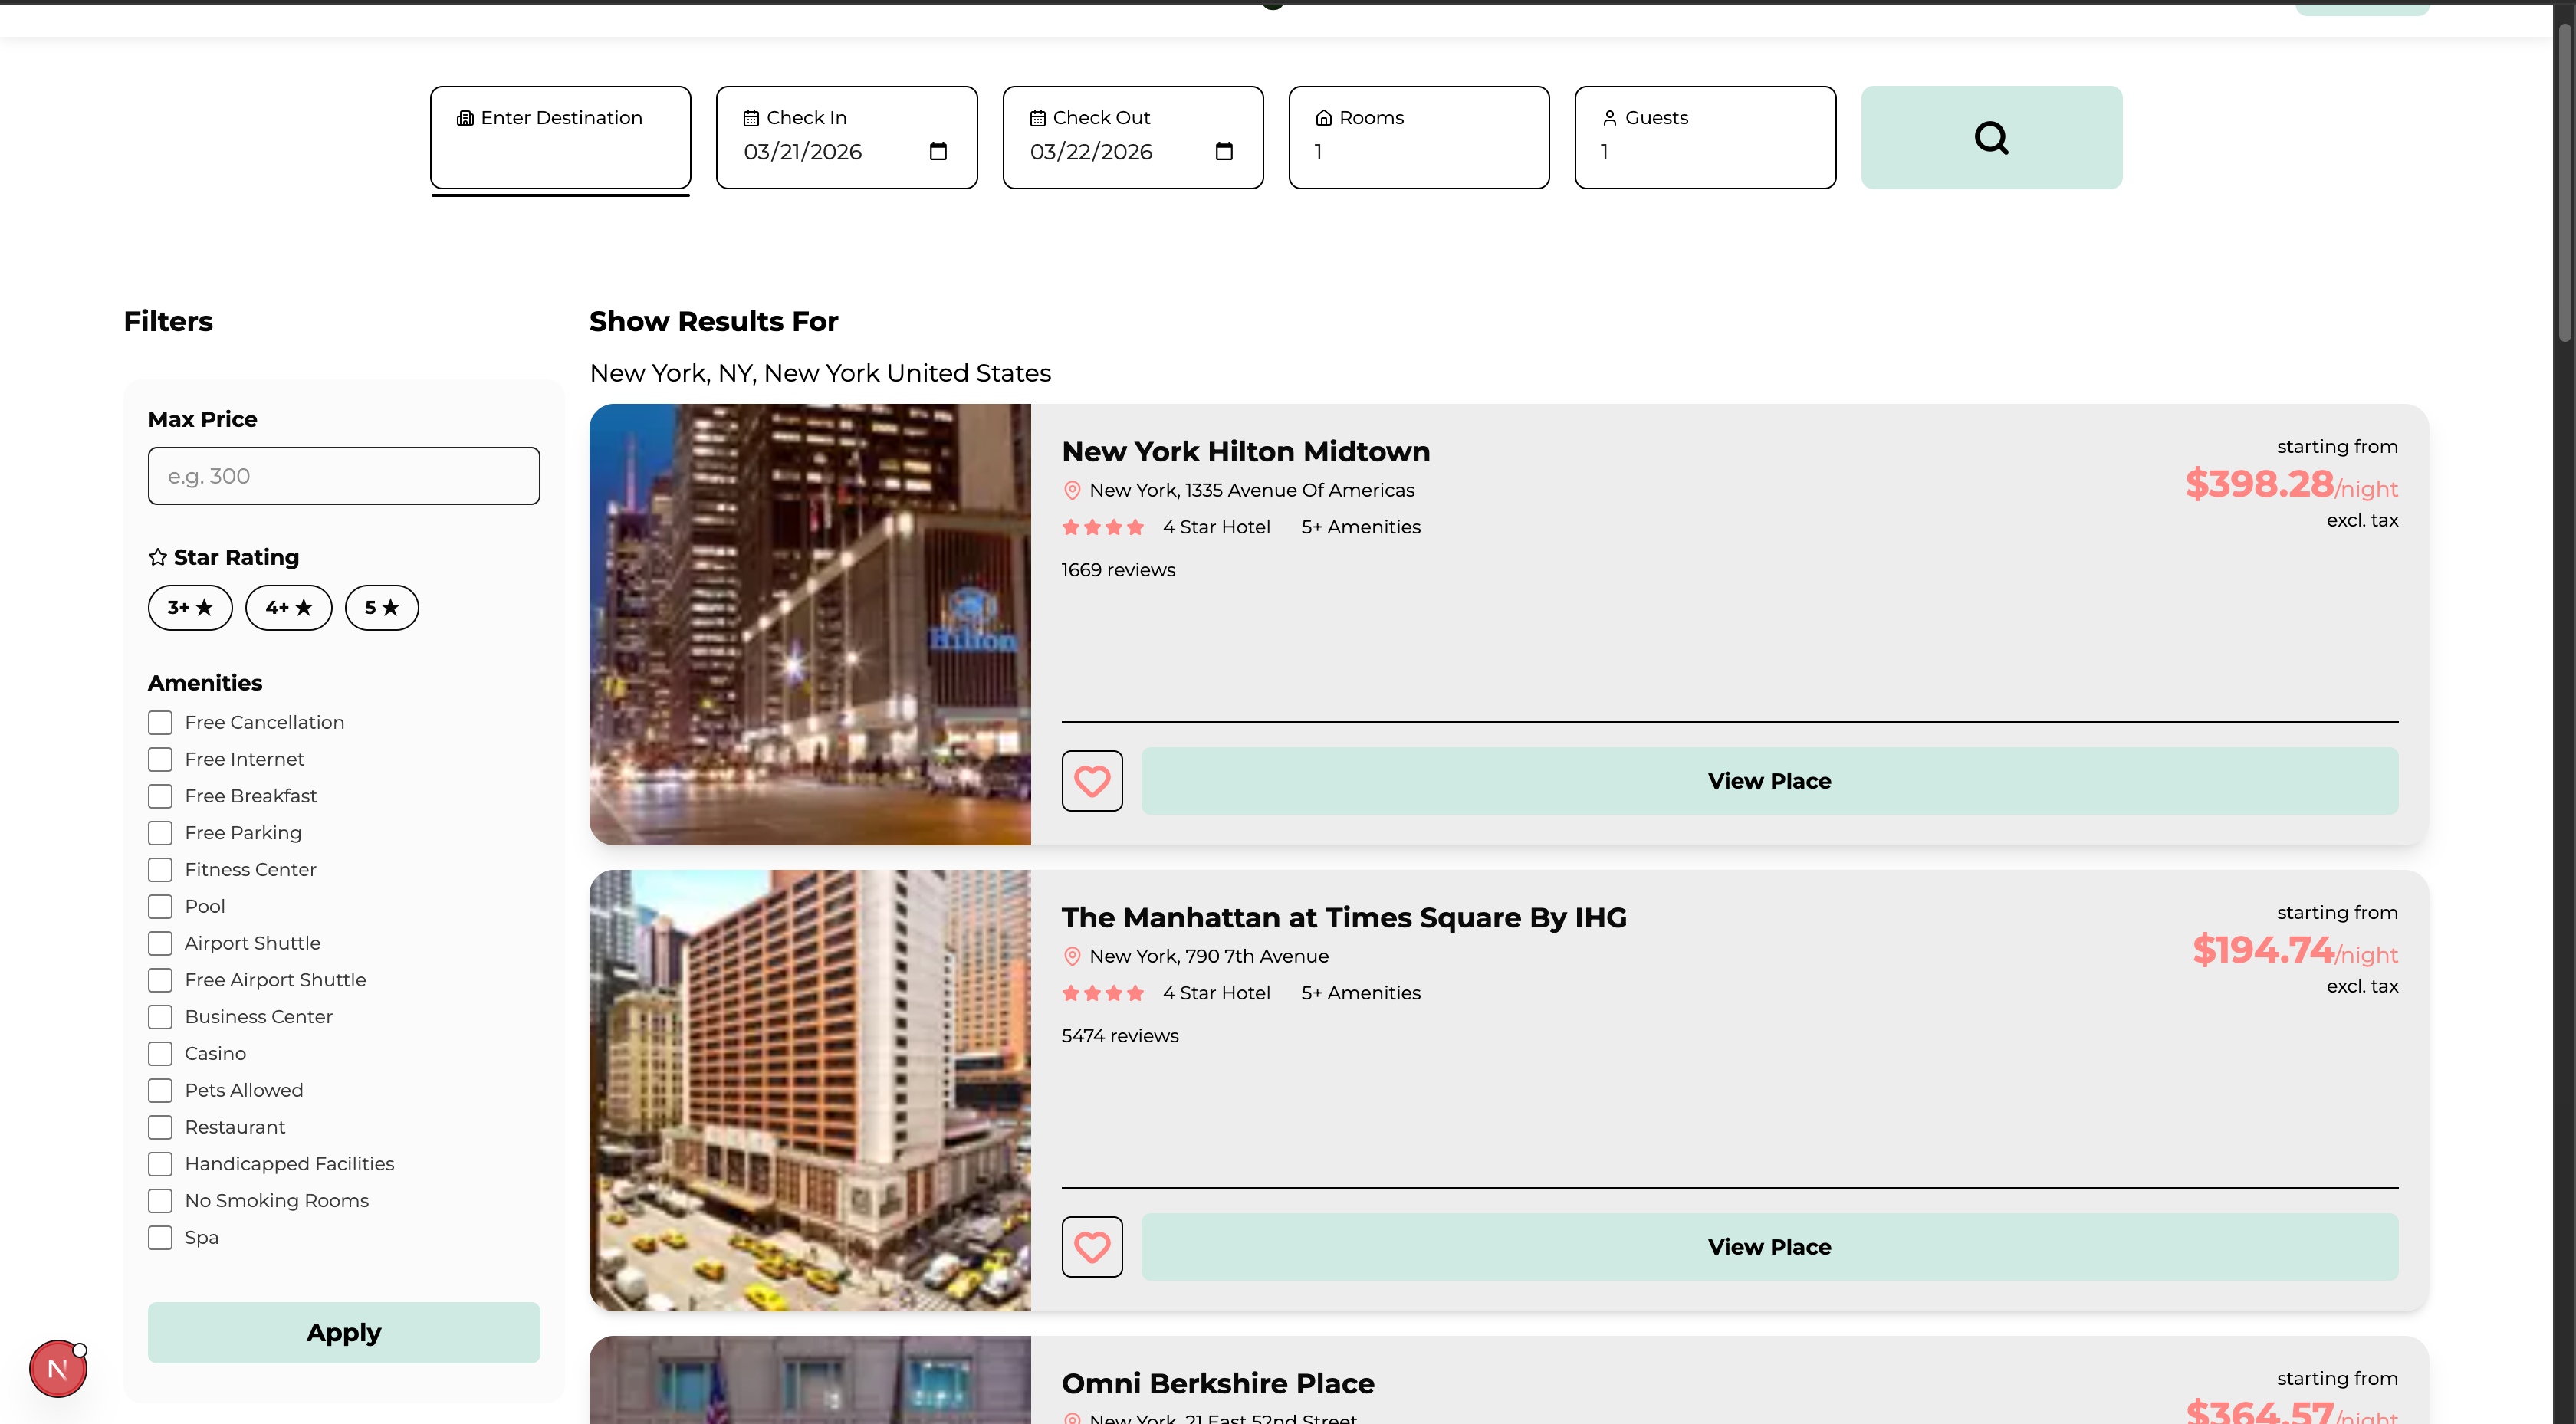Check the Pool amenity box

160,906
